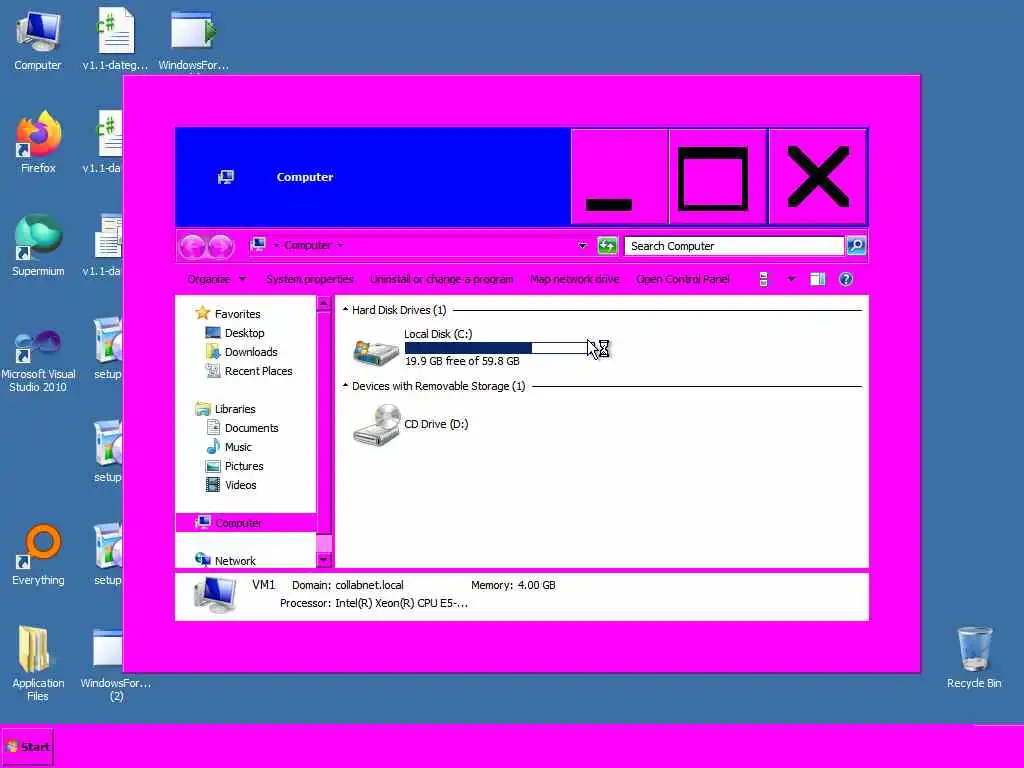Screen dimensions: 1024x768
Task: Click arrow after Computer in breadcrumb
Action: pos(340,246)
